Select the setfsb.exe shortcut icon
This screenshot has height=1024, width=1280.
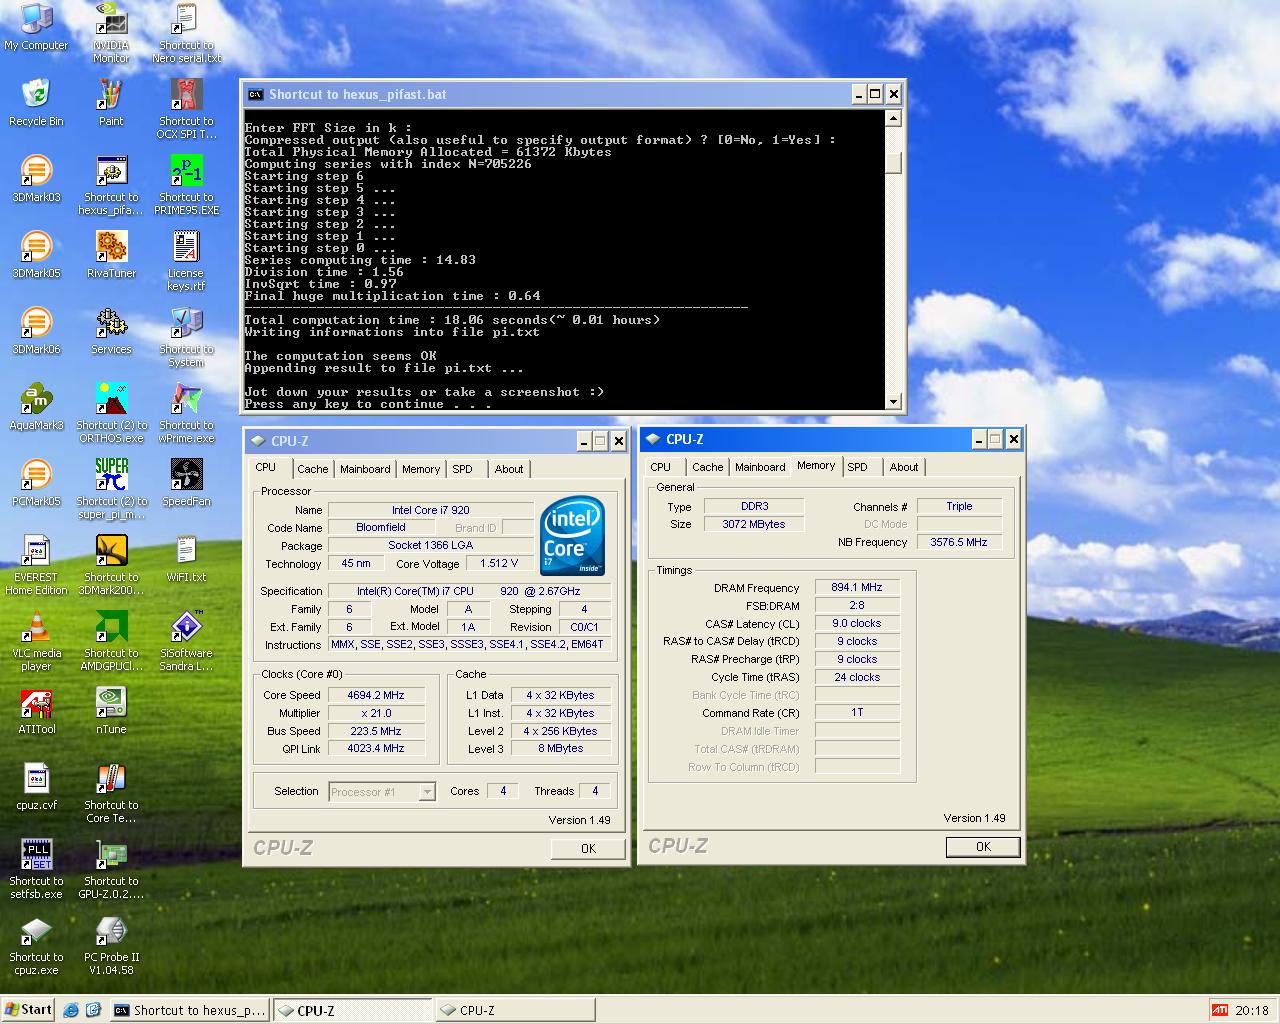click(x=36, y=869)
